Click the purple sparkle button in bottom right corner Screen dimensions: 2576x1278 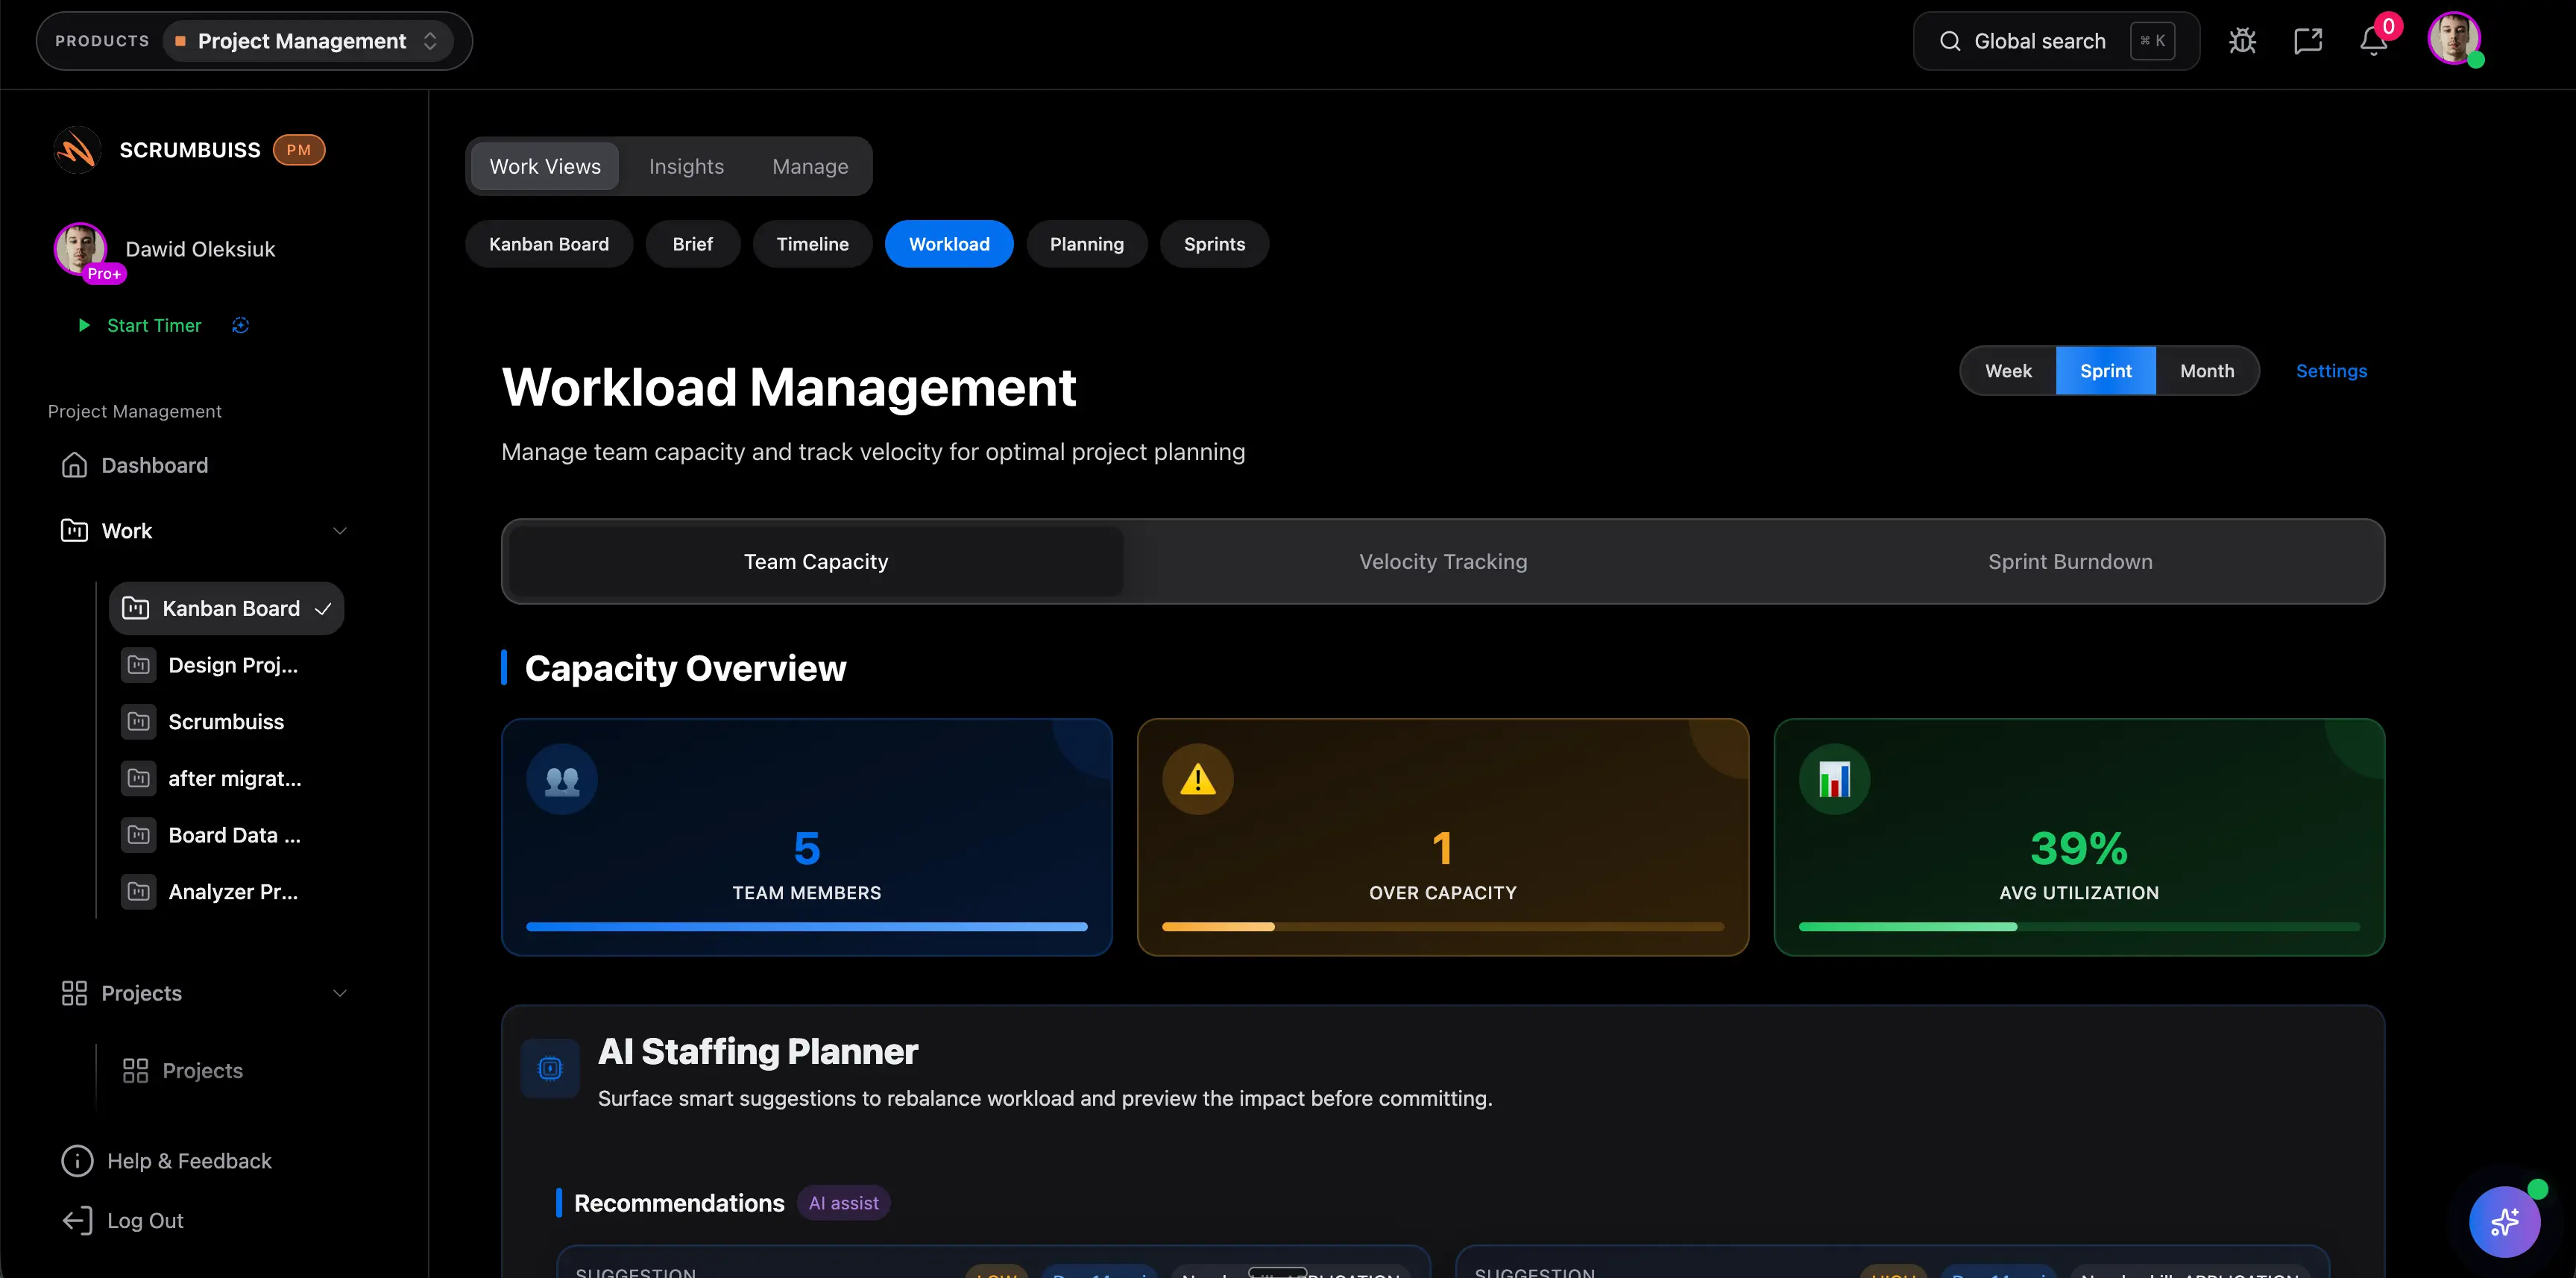pyautogui.click(x=2505, y=1221)
